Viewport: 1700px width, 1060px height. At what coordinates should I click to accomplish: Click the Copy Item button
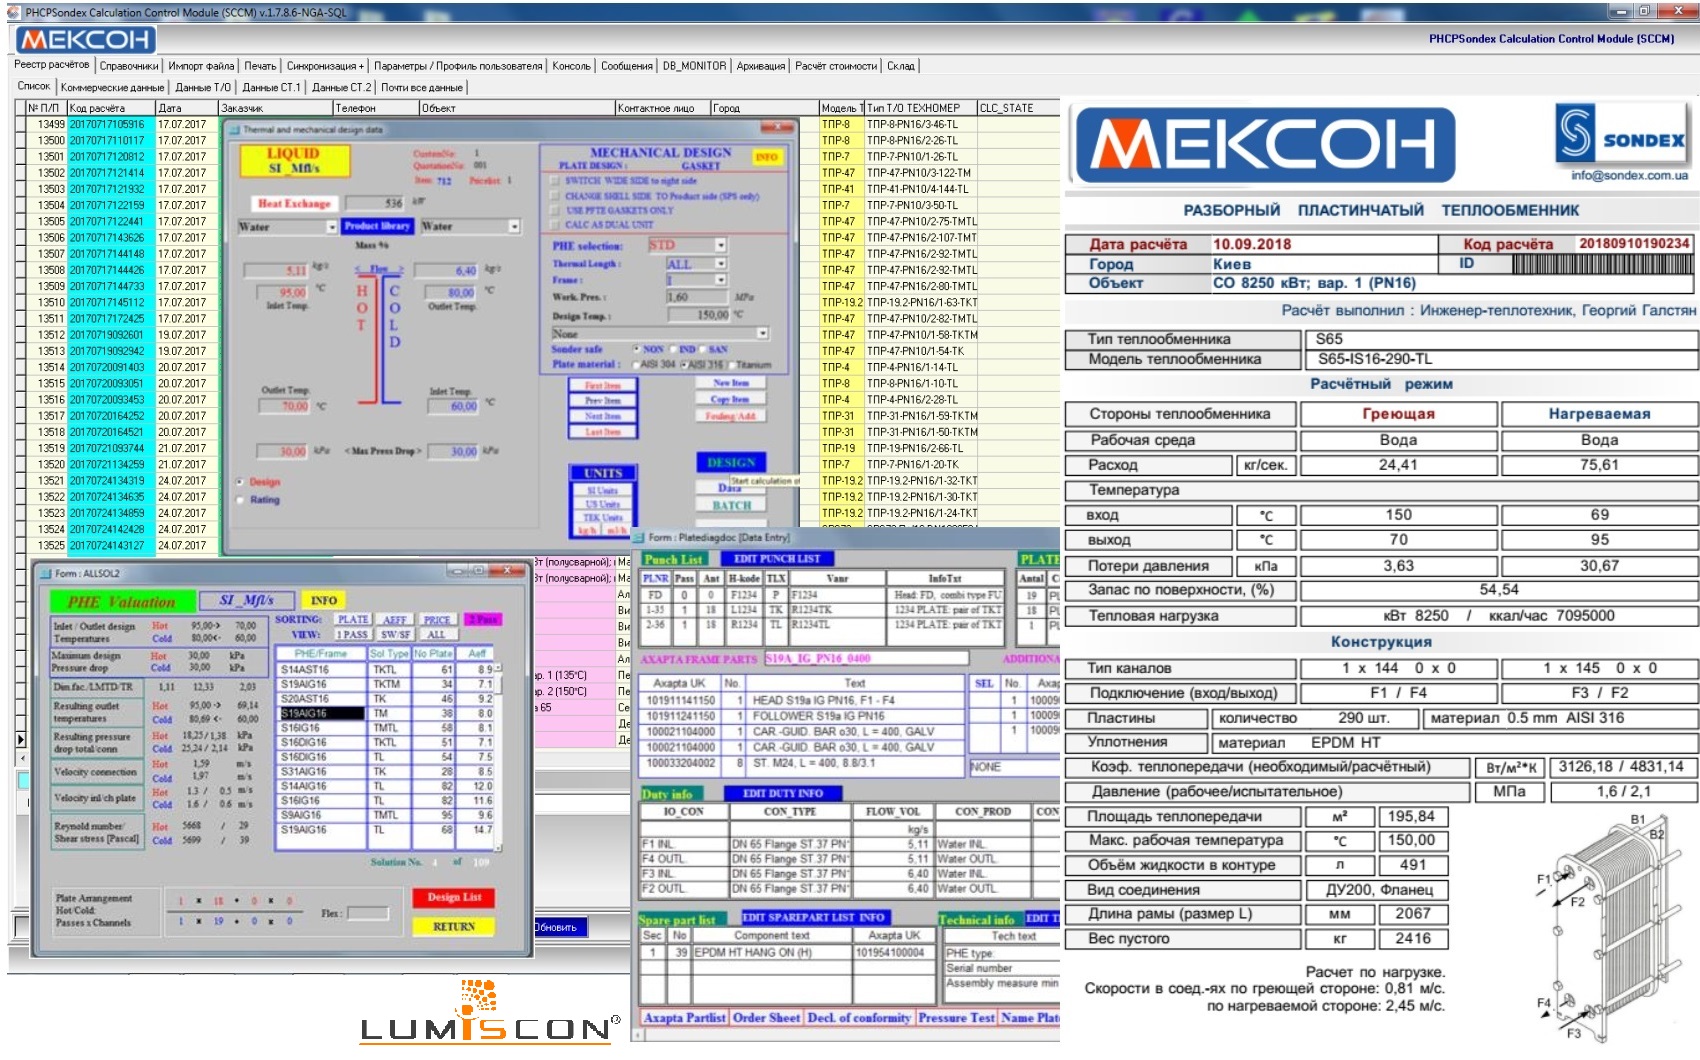(730, 399)
